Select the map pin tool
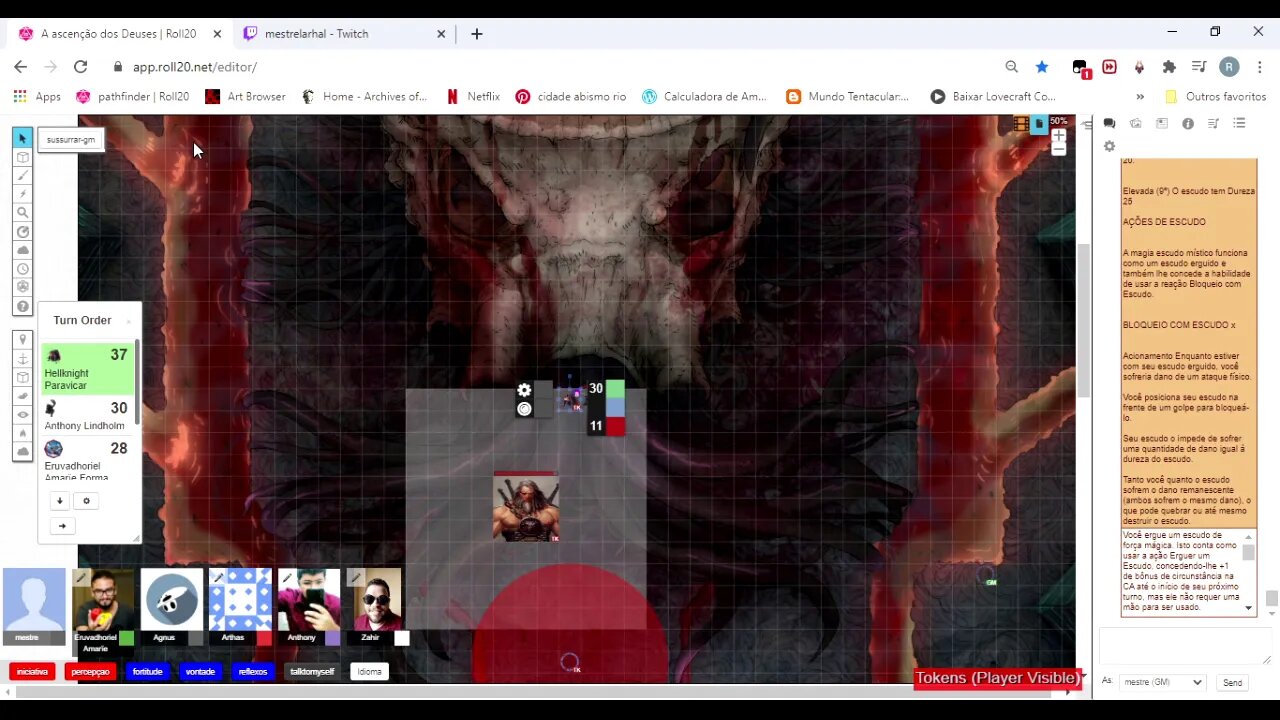The image size is (1280, 720). [22, 340]
